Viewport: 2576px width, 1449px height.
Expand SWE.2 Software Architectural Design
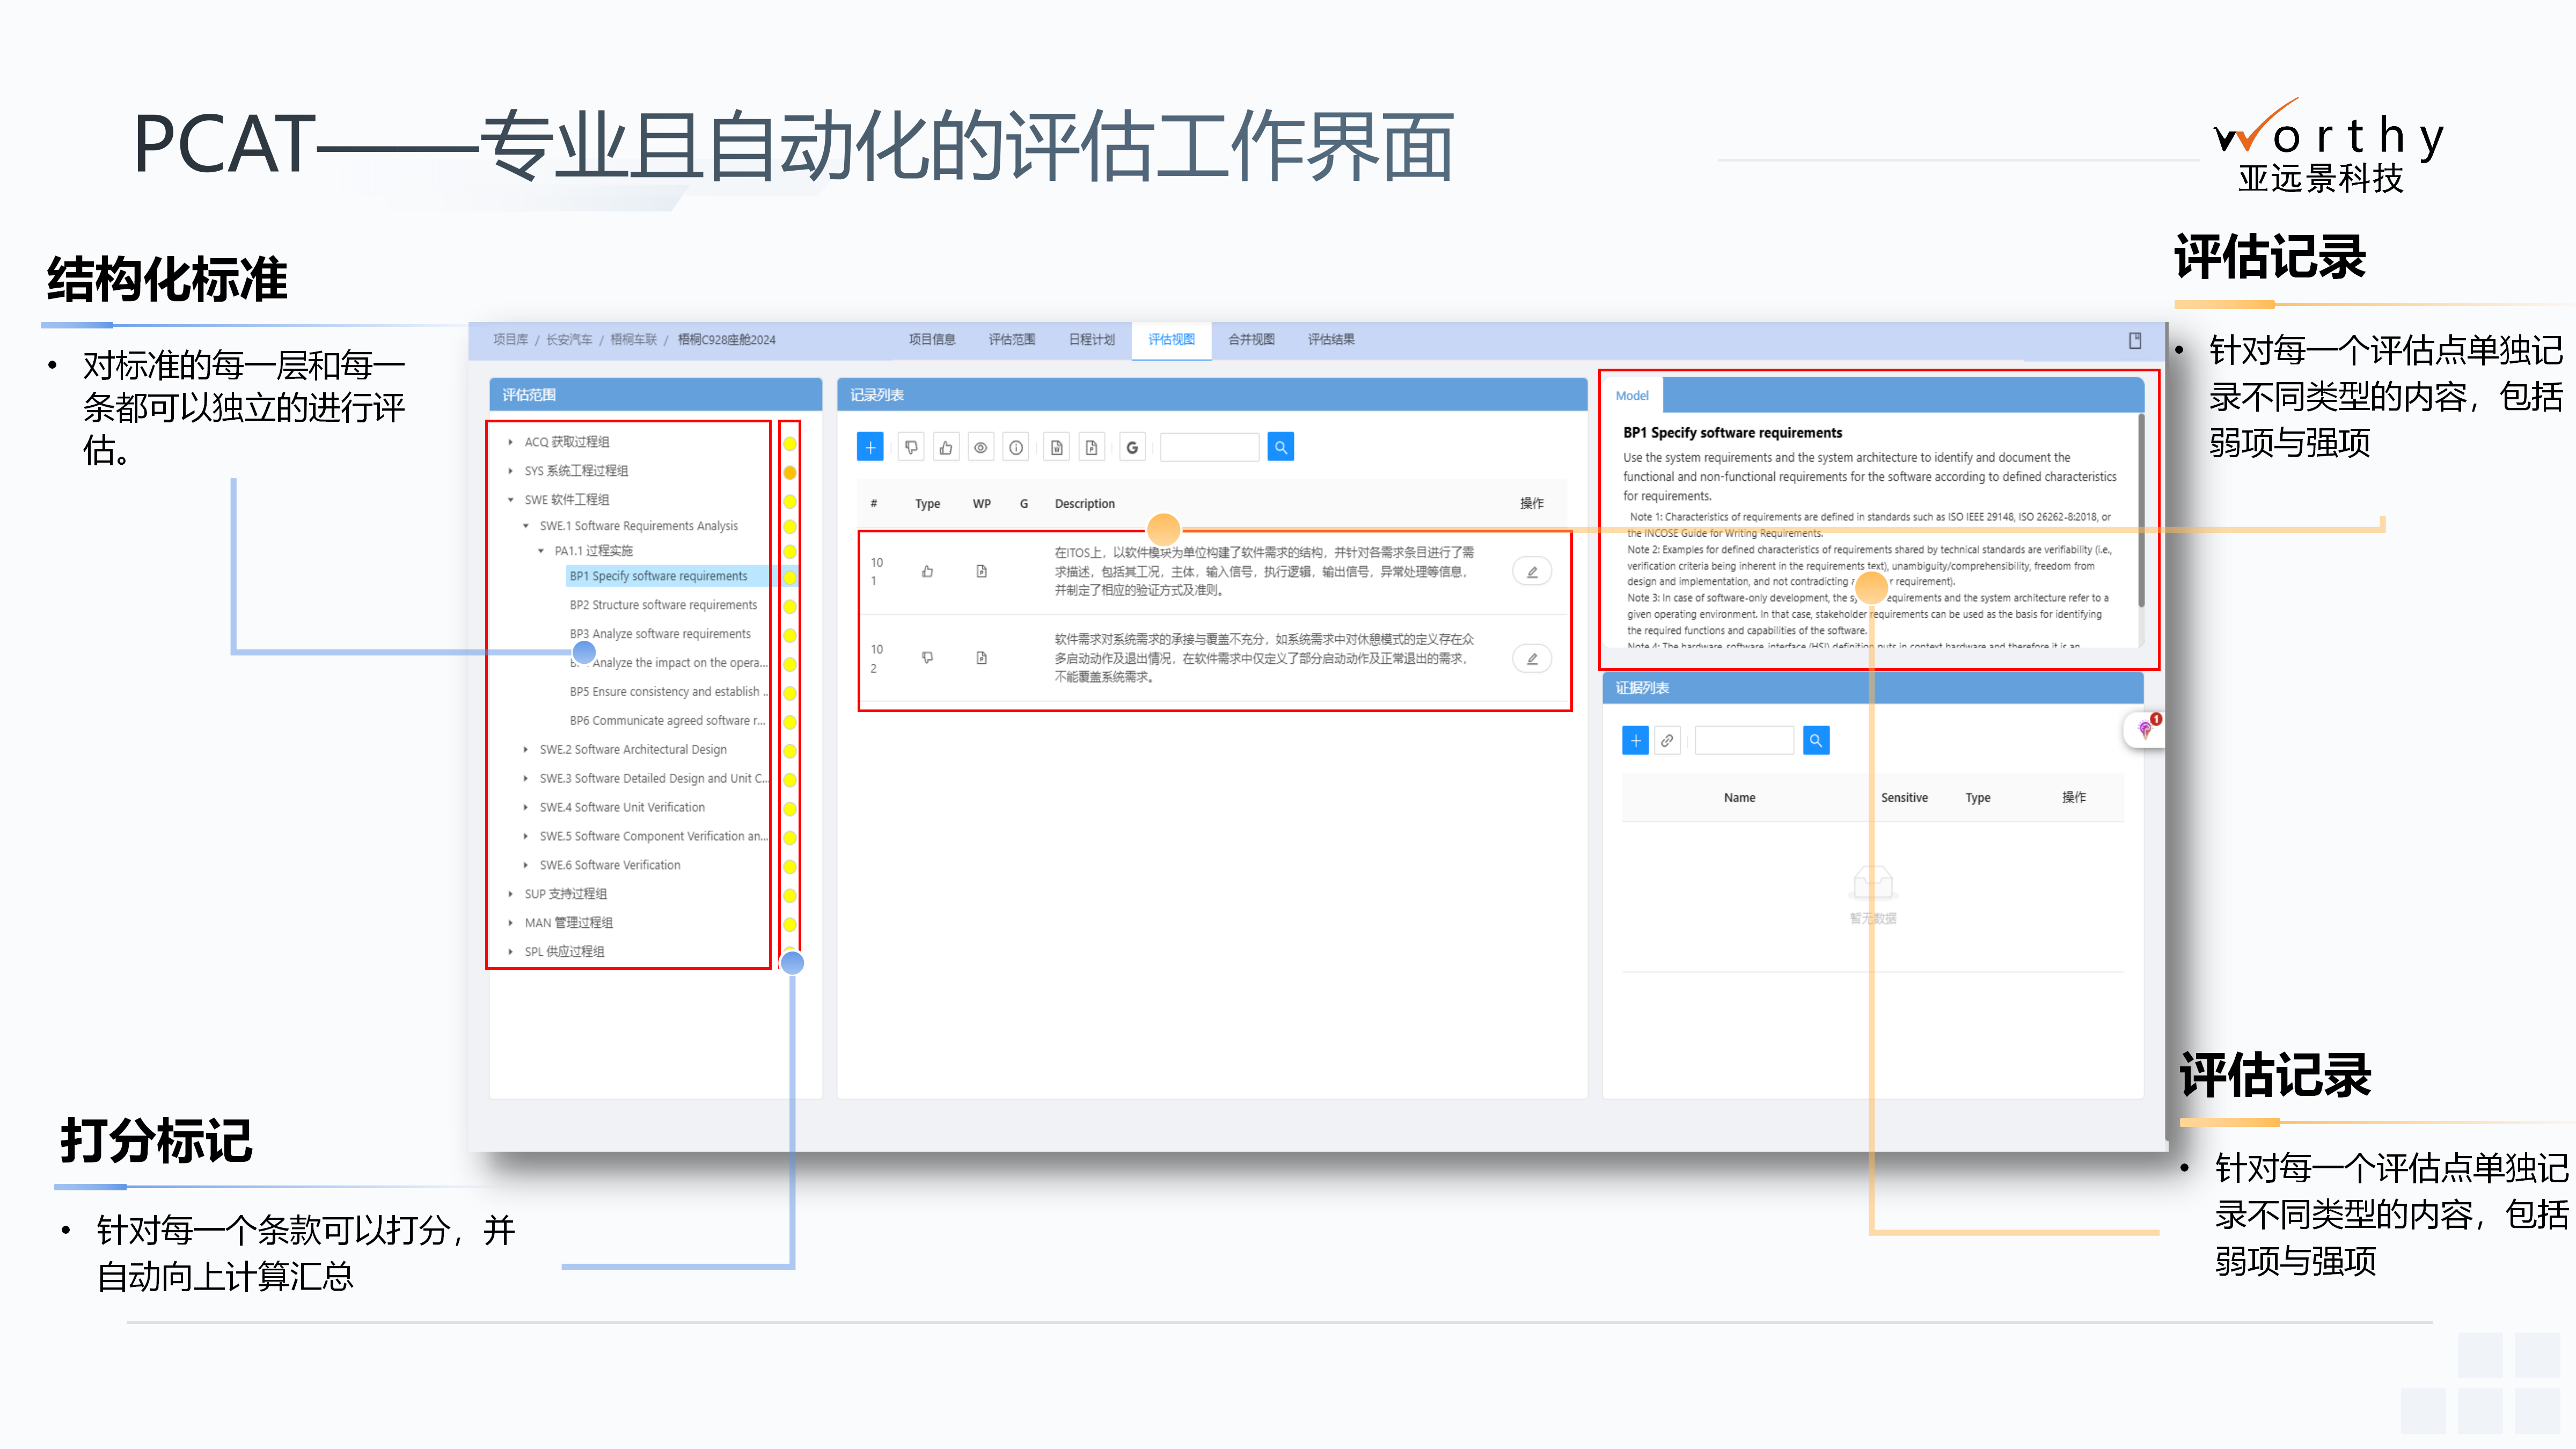526,750
